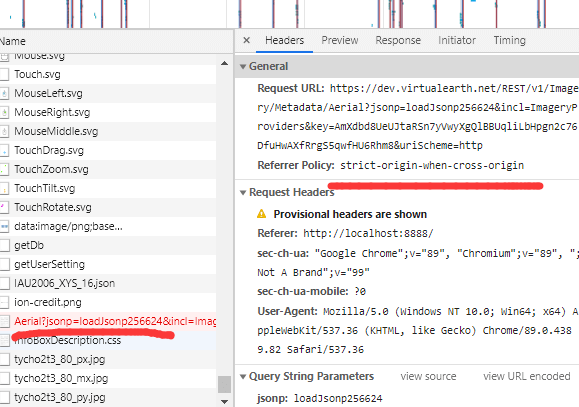Click the view source link
The width and height of the screenshot is (579, 407).
click(428, 376)
